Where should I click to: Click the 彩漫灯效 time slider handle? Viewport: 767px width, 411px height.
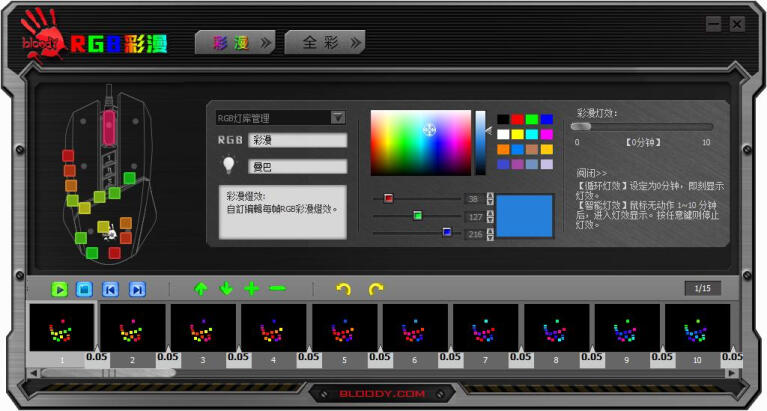tap(581, 127)
